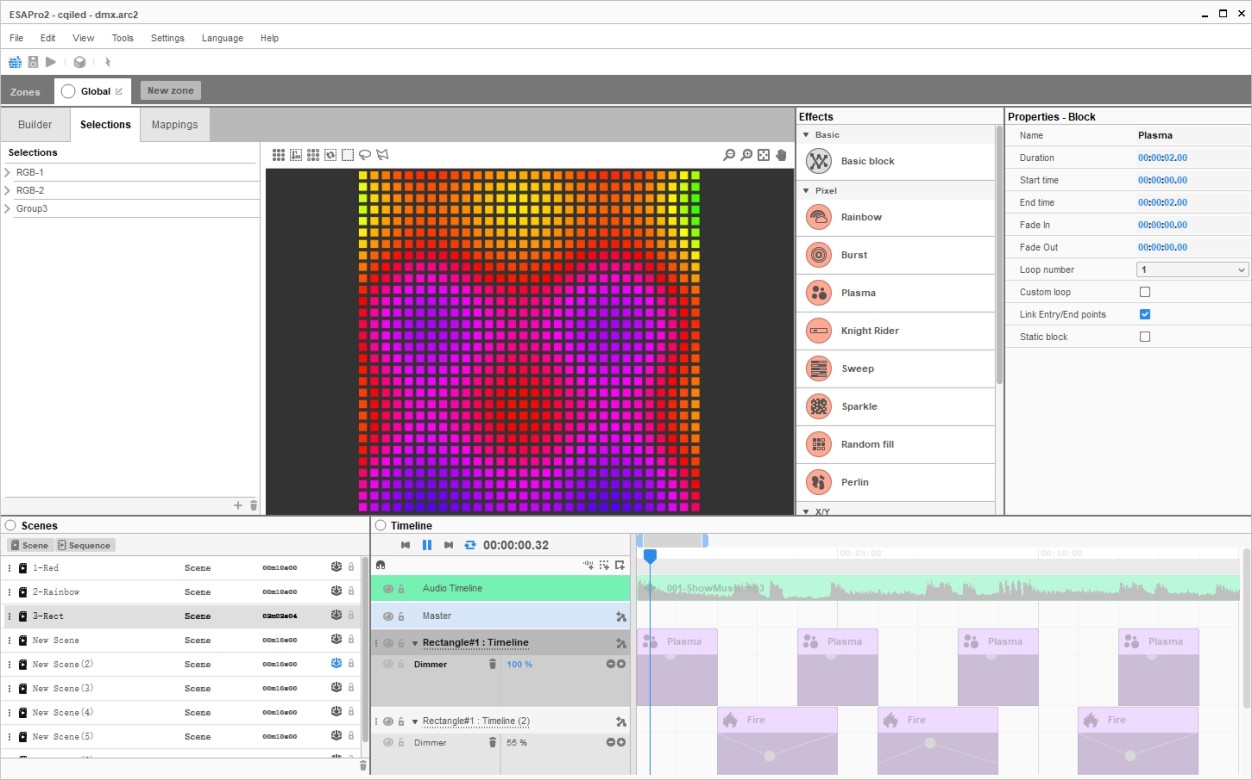Toggle lock on Audio Timeline track

coord(401,589)
